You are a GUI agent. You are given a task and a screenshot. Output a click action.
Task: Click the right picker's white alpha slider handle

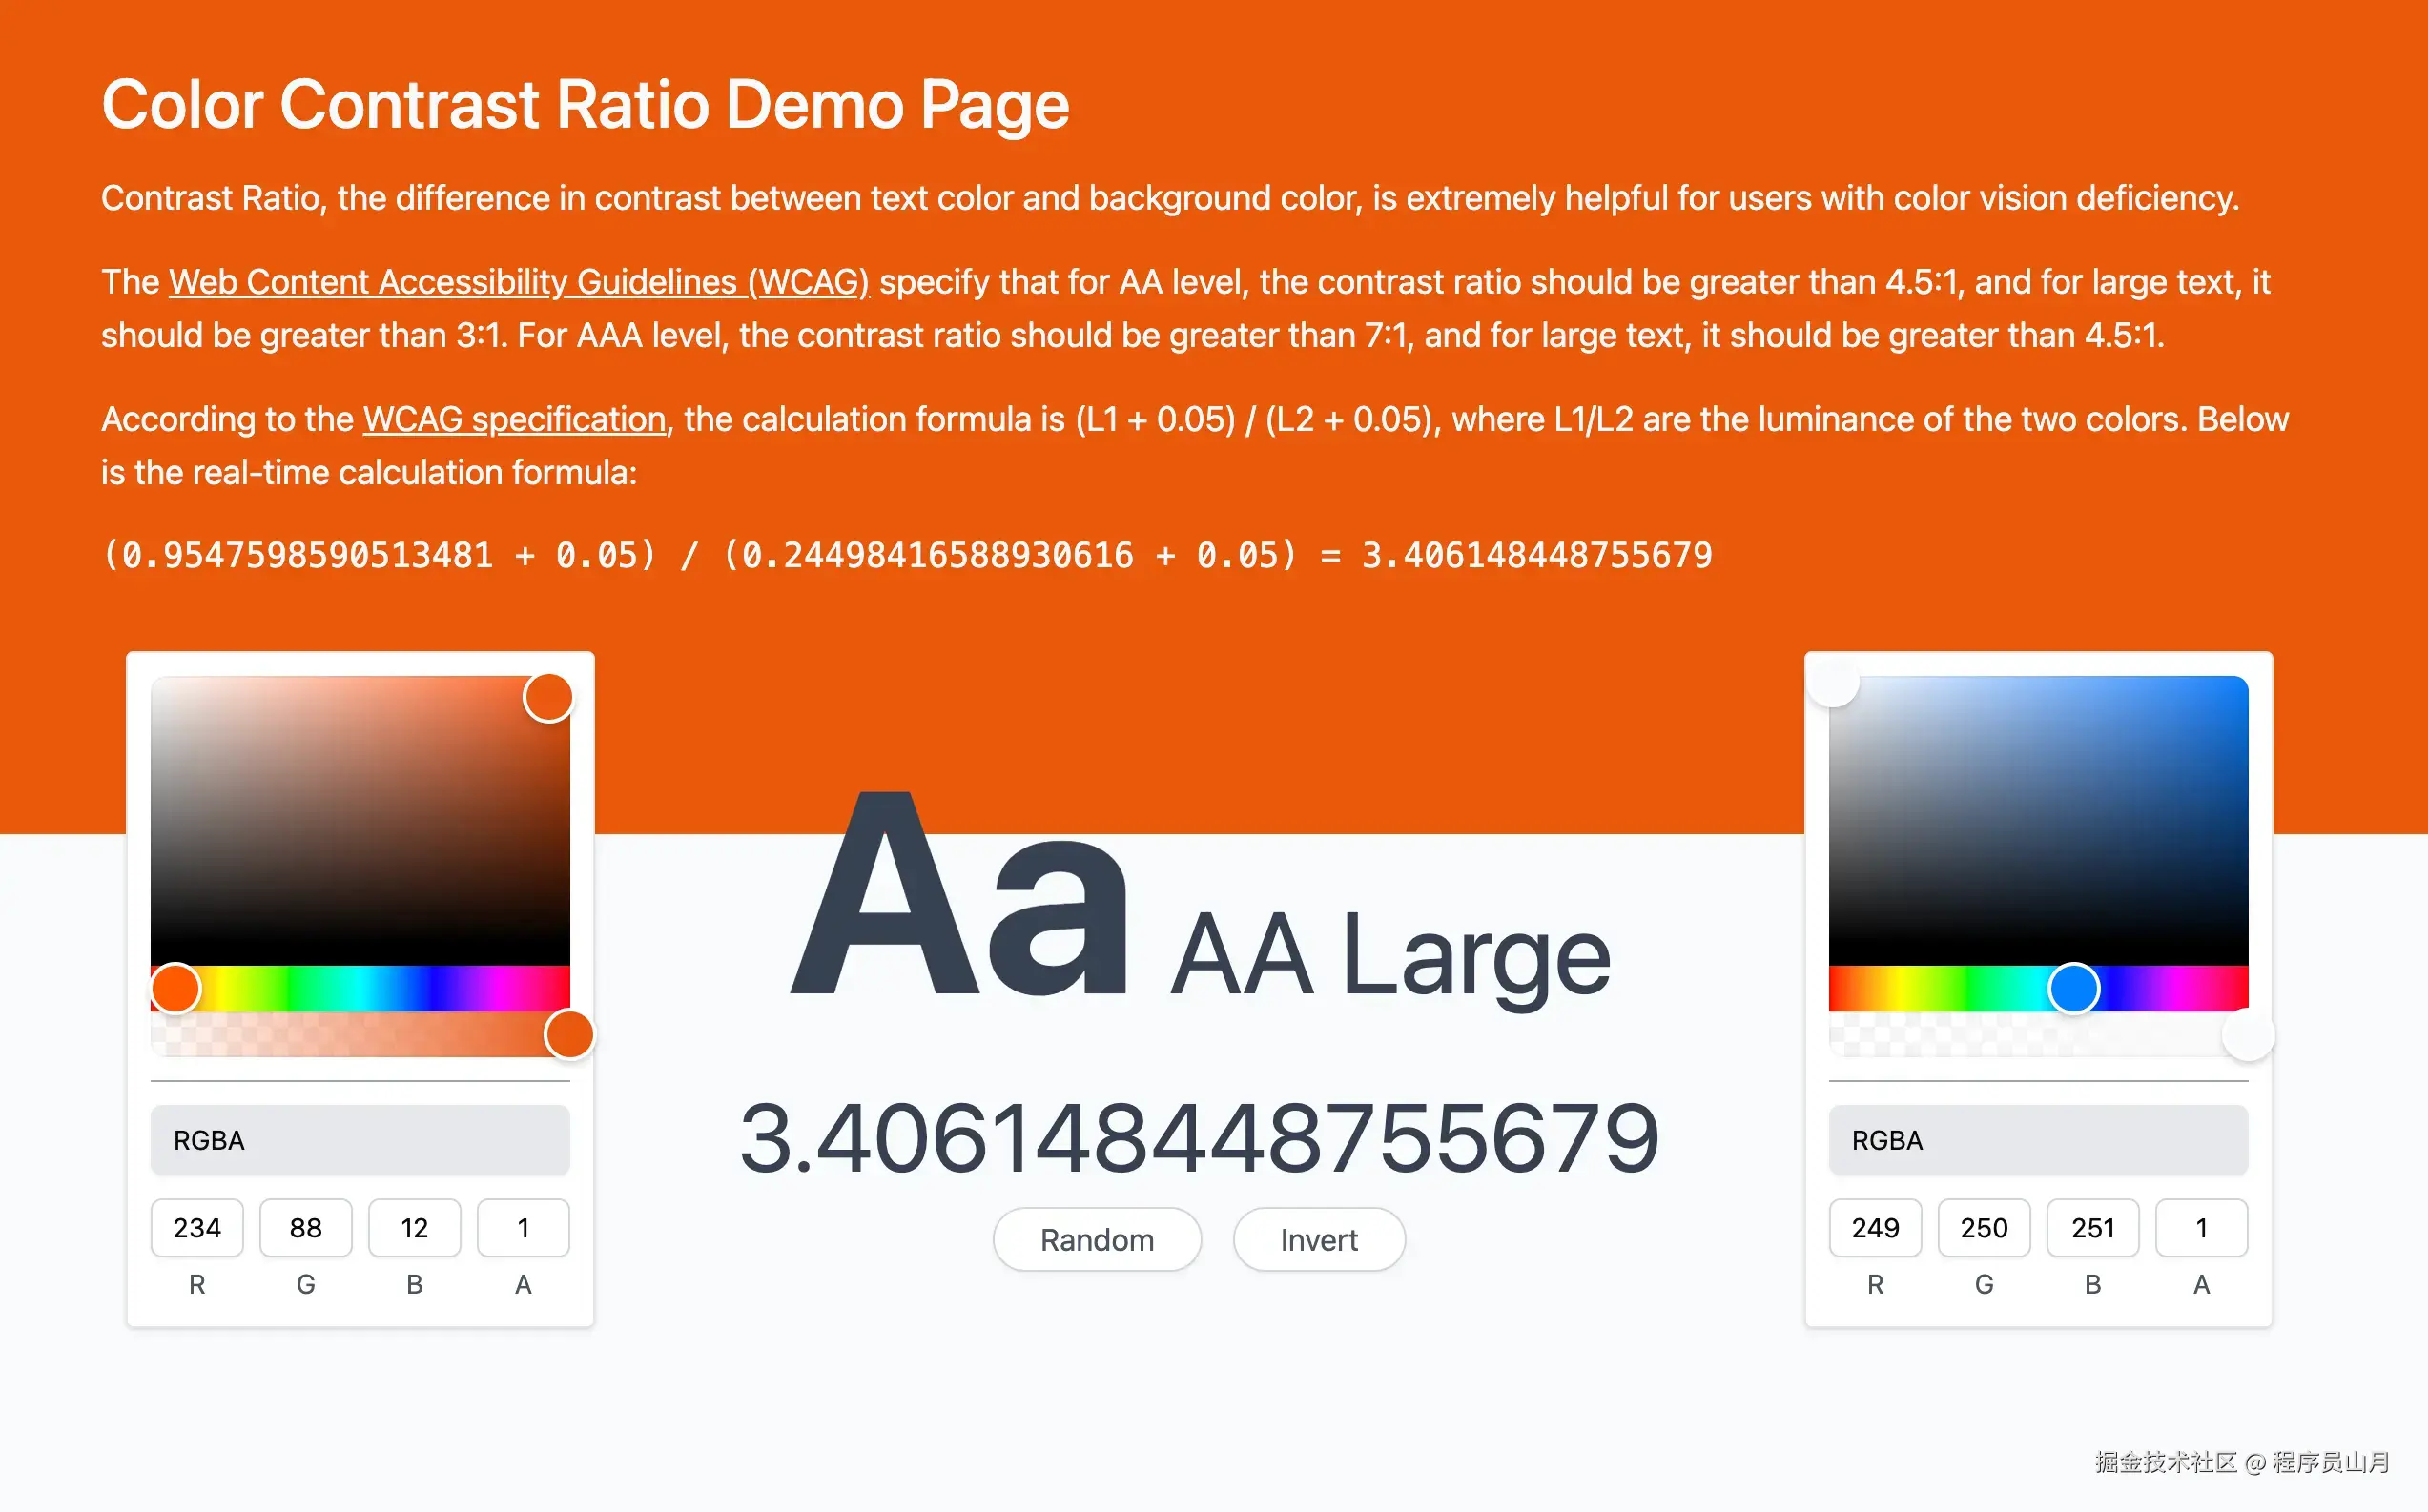[x=2247, y=1034]
